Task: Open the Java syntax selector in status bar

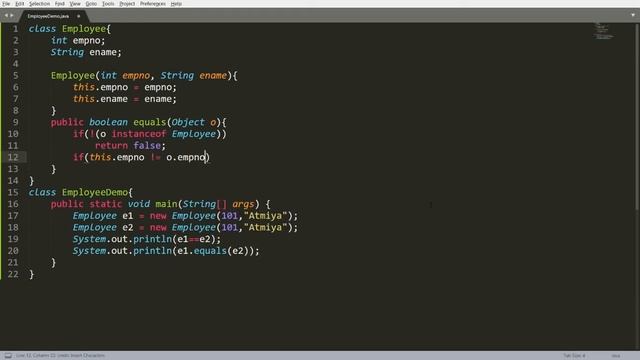Action: (616, 356)
